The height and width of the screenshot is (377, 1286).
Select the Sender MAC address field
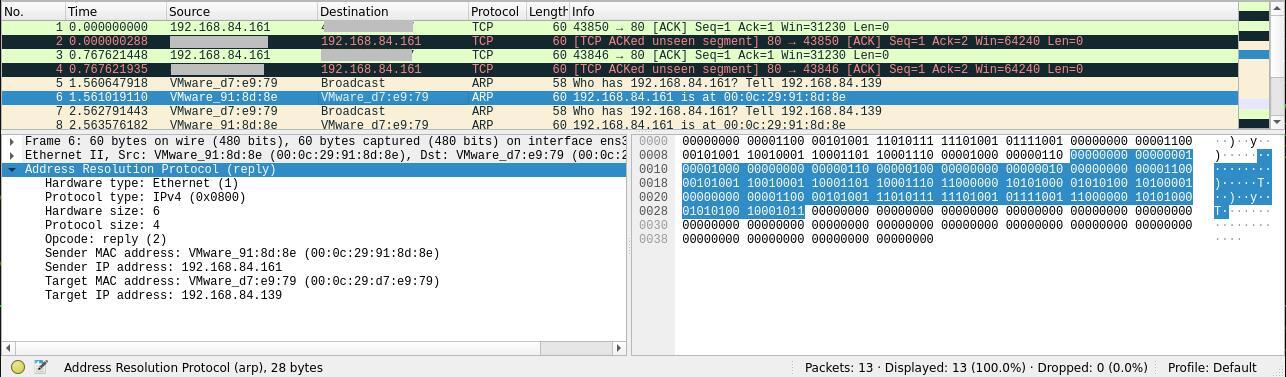click(242, 254)
